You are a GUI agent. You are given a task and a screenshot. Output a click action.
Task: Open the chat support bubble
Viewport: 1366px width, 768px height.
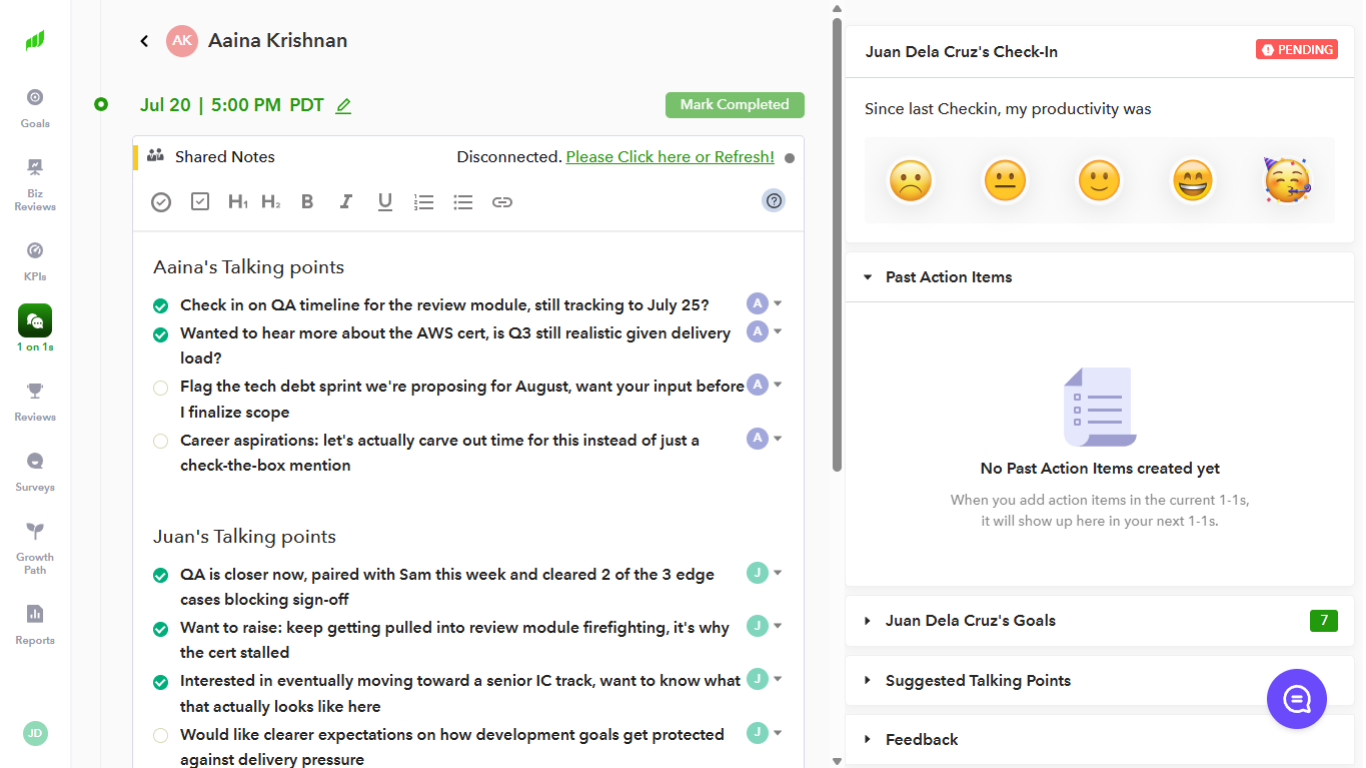1296,699
